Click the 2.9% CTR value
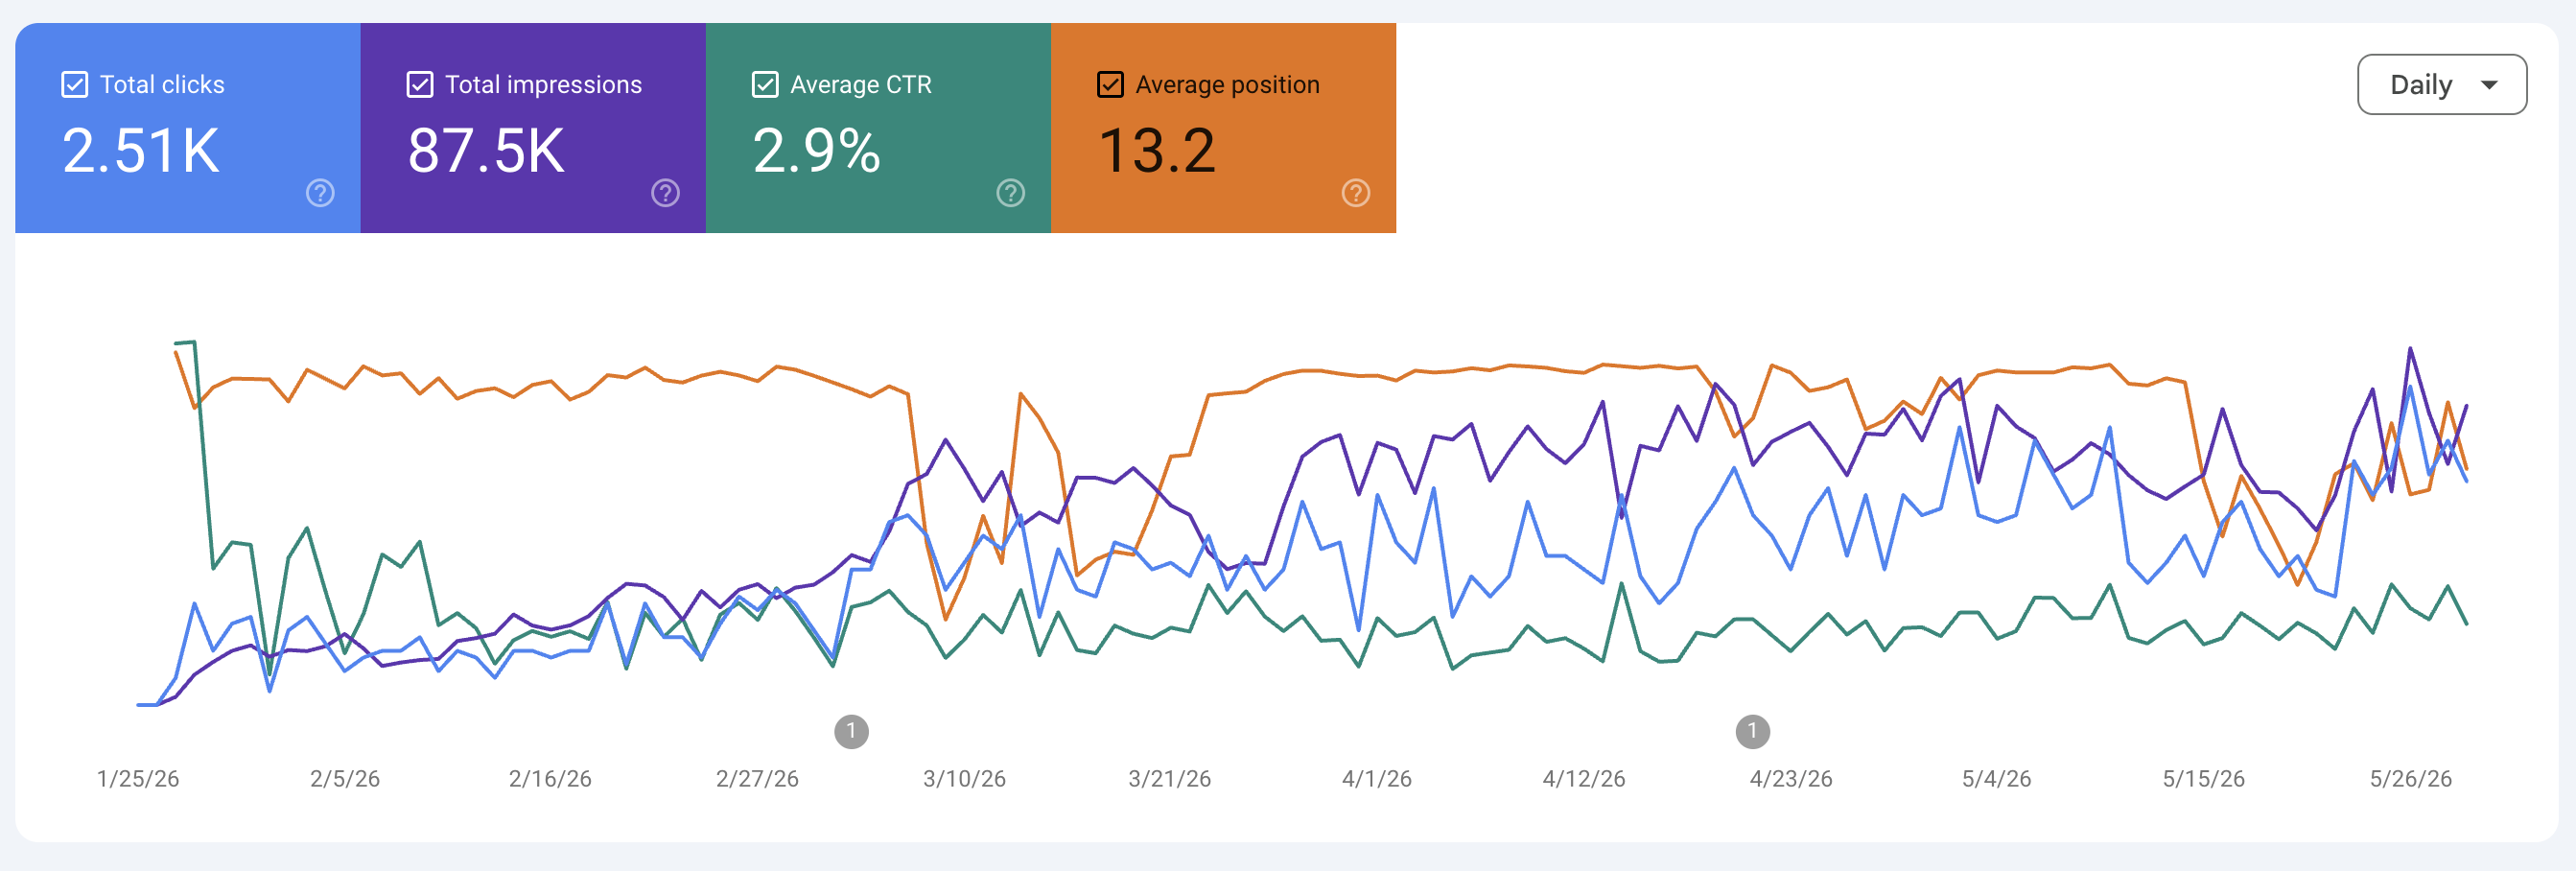Viewport: 2576px width, 871px height. 816,151
